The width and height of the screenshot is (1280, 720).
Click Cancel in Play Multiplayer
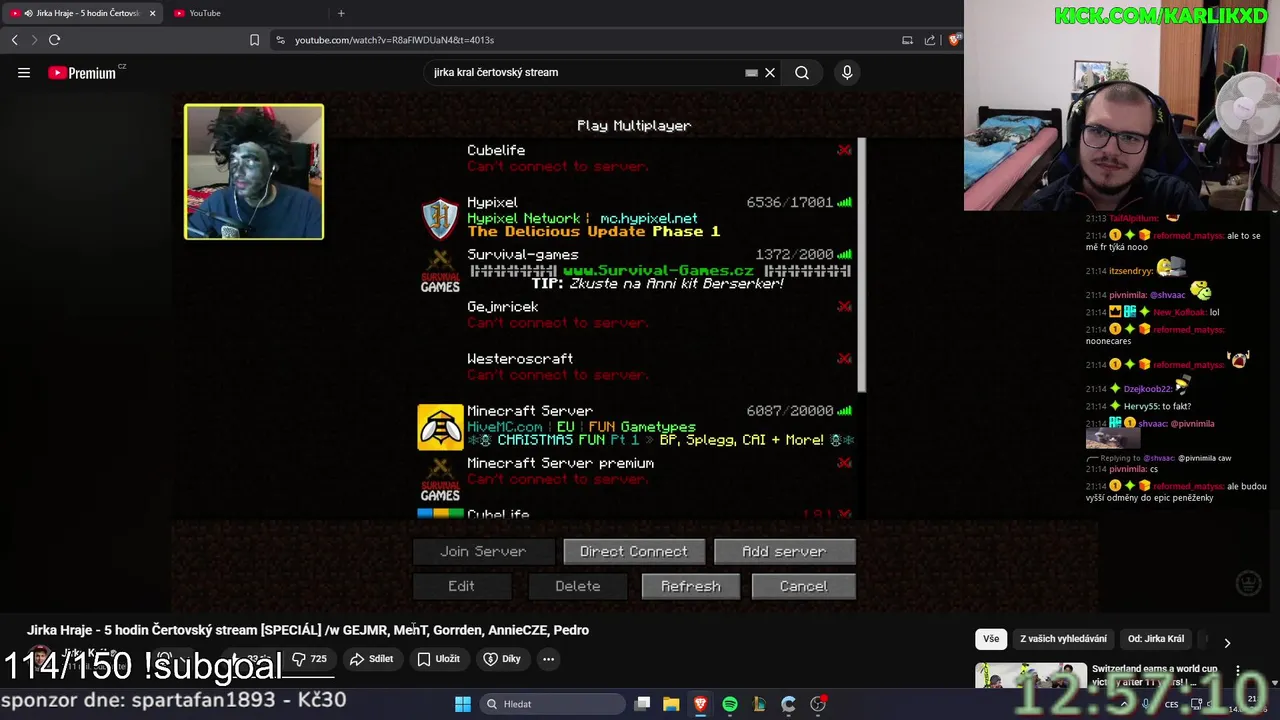pos(803,586)
